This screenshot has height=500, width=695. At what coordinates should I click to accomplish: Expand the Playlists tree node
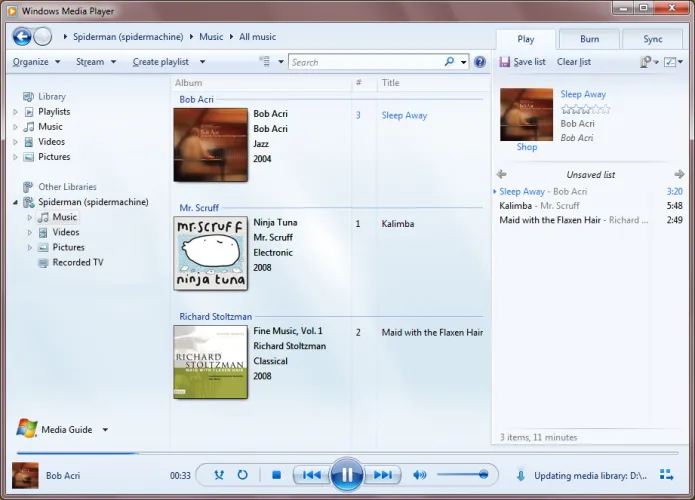click(x=16, y=112)
